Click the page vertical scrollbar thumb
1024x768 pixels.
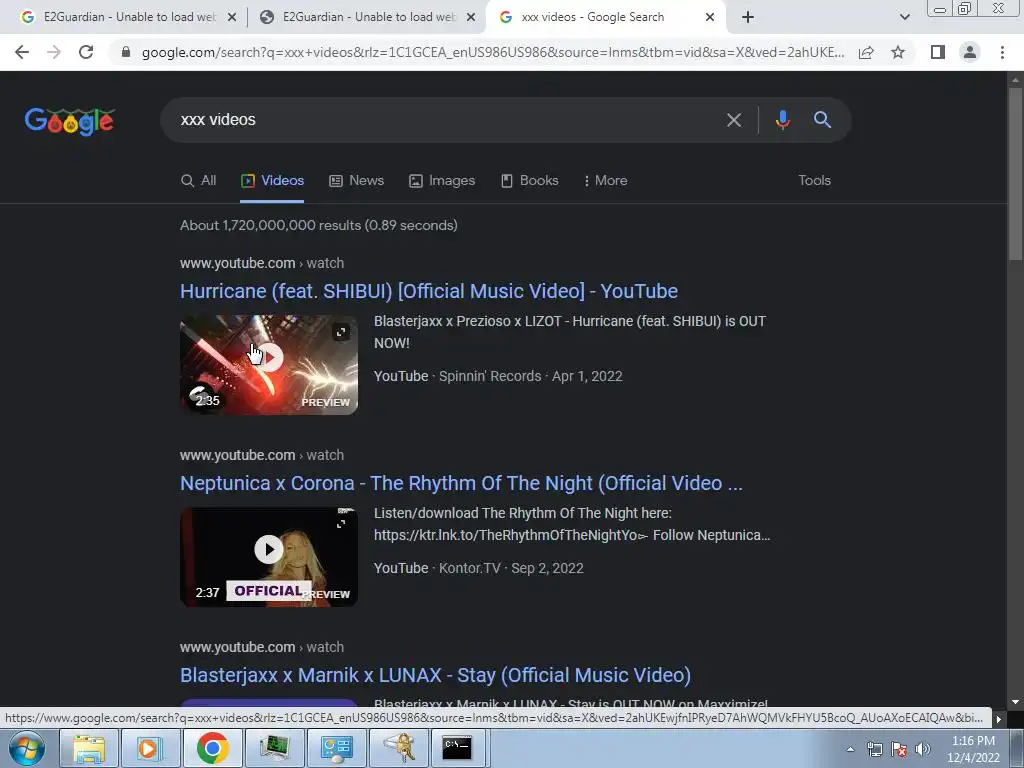pyautogui.click(x=1015, y=174)
